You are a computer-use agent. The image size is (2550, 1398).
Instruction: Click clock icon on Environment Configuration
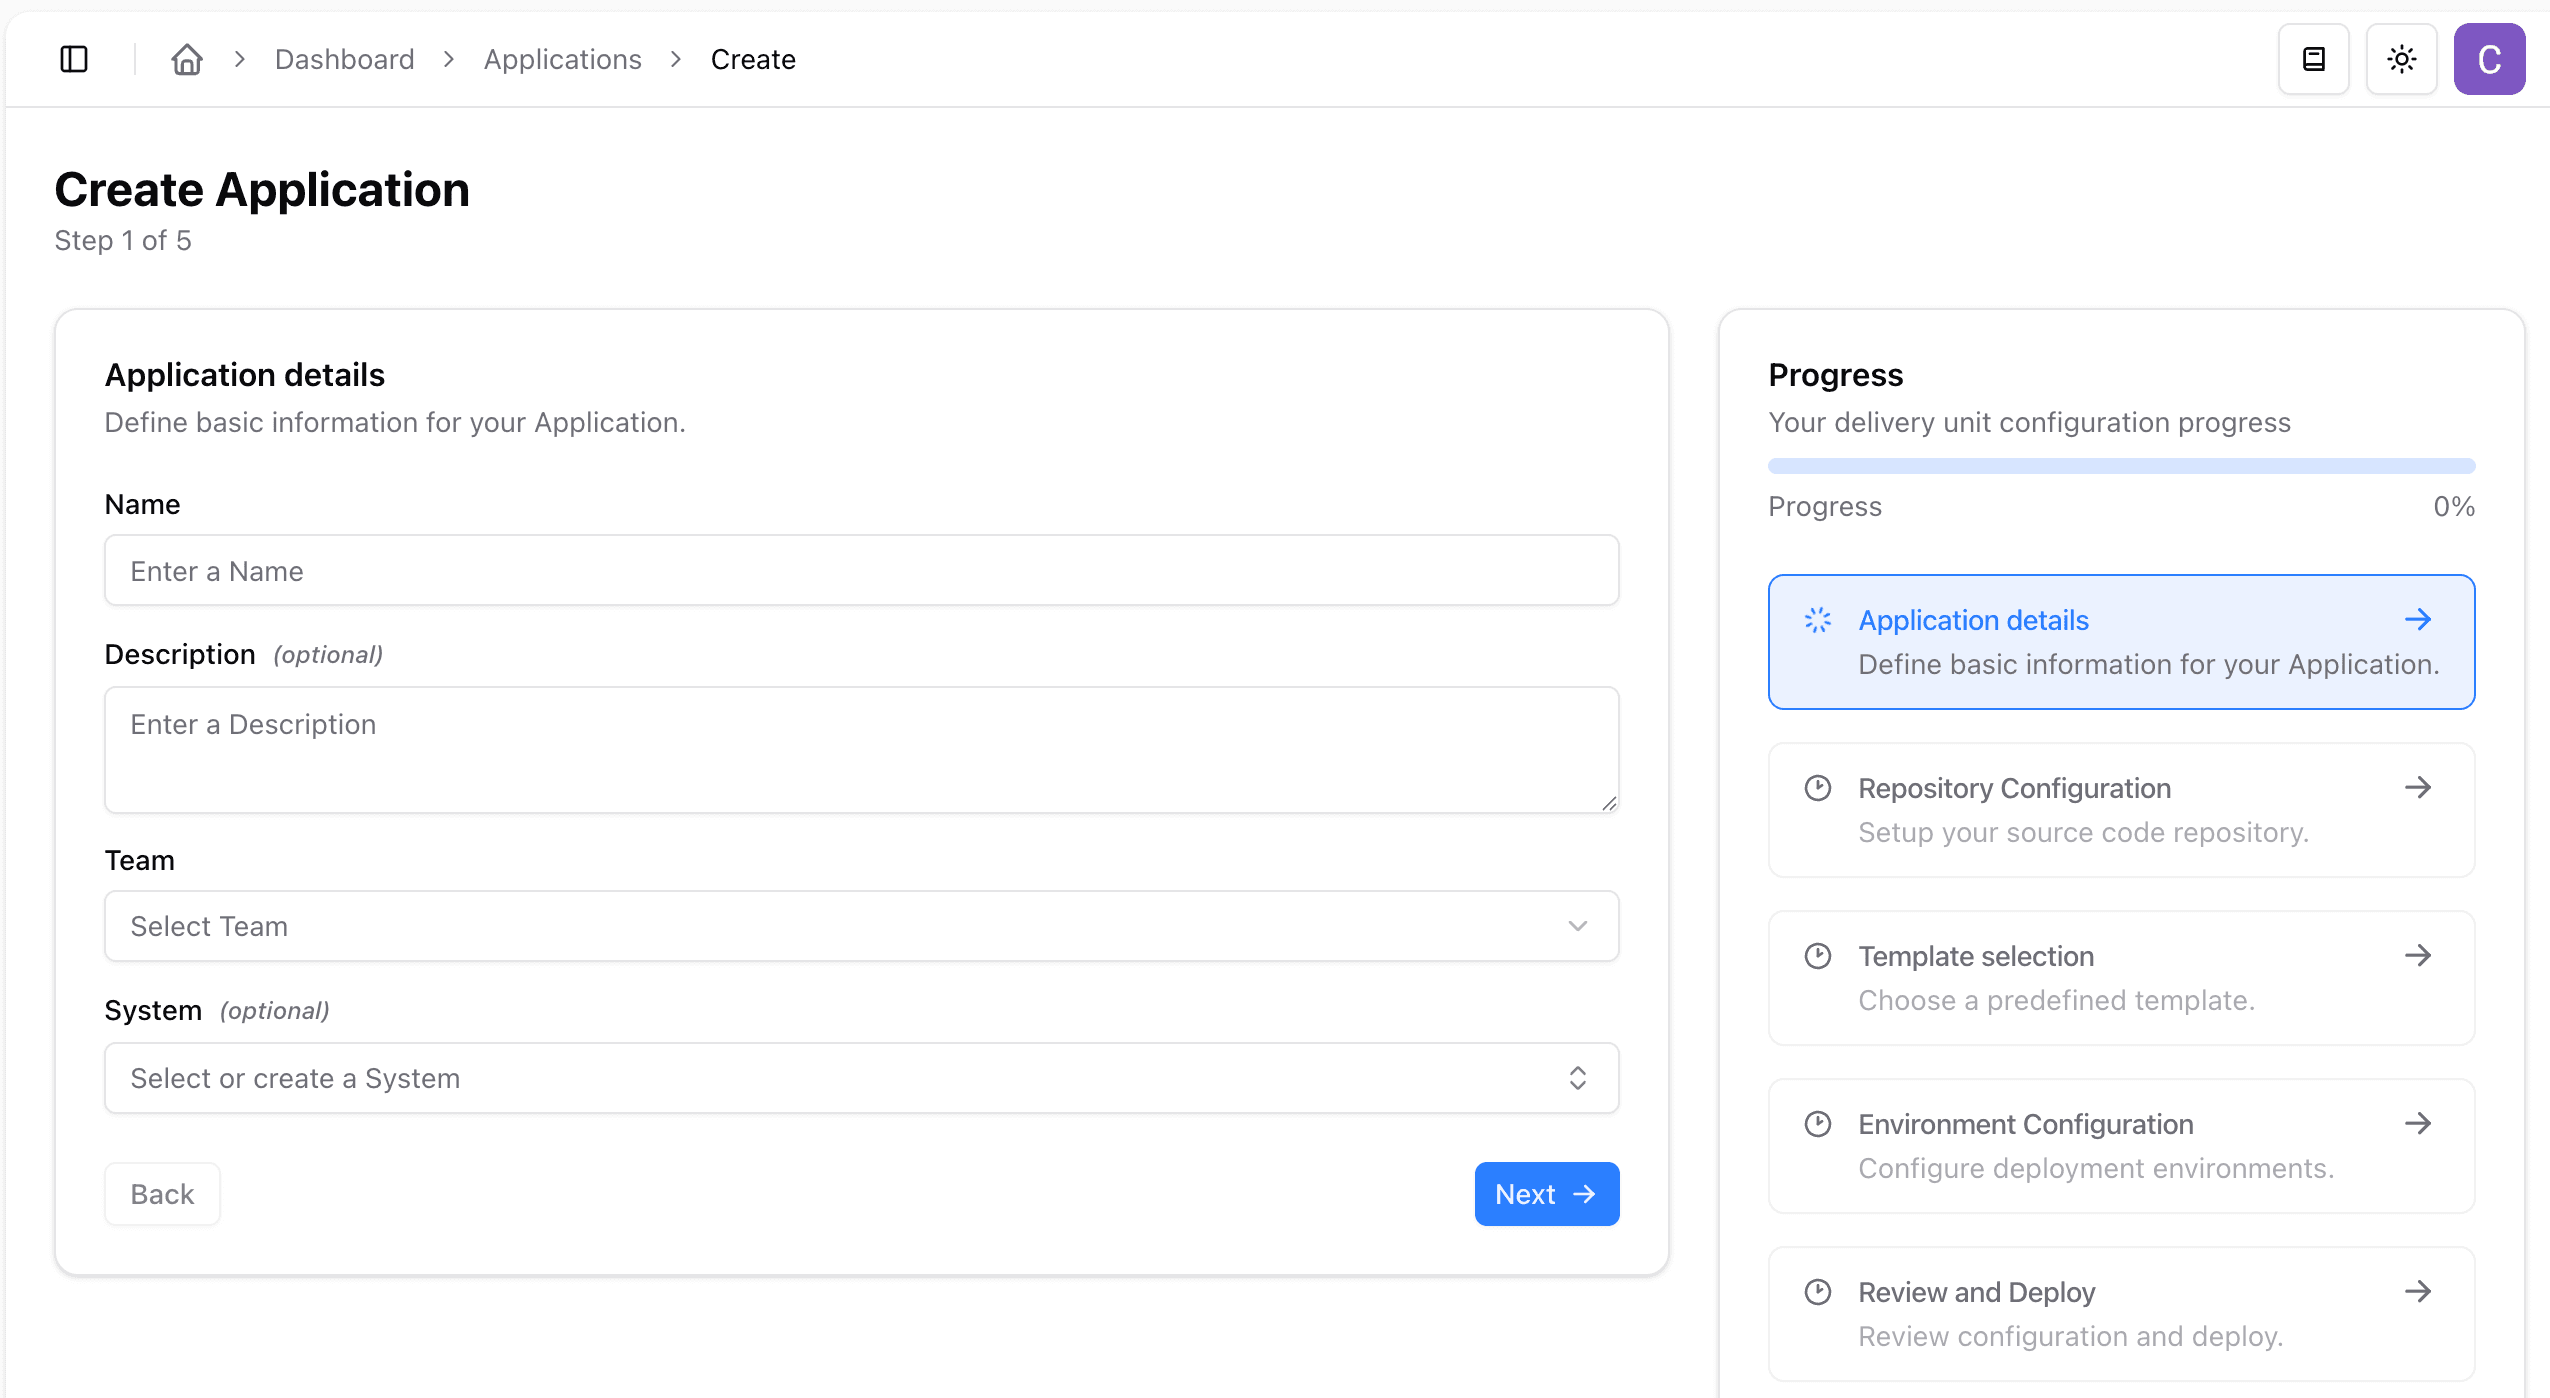tap(1818, 1124)
